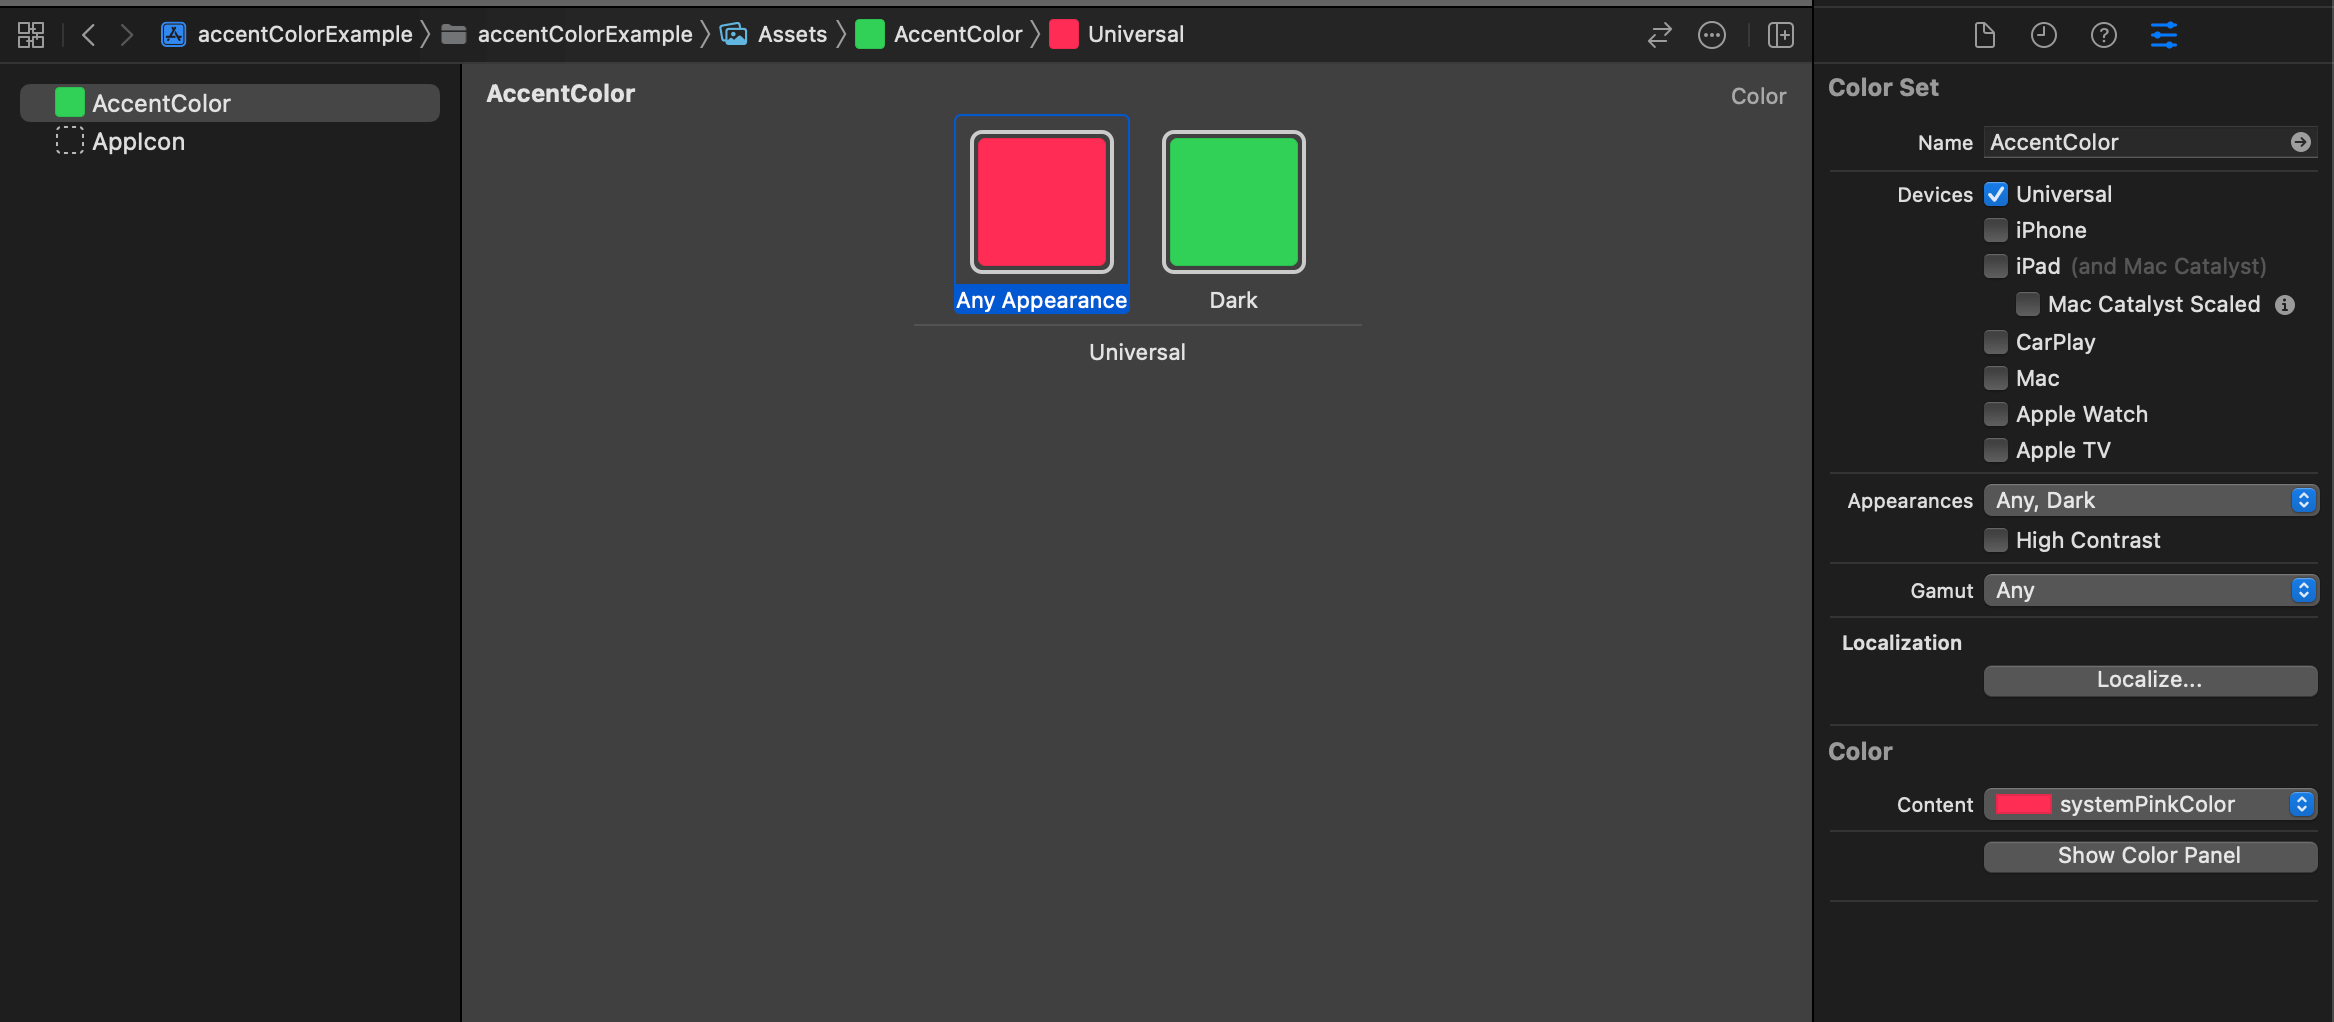
Task: Enable the High Contrast checkbox
Action: [1996, 540]
